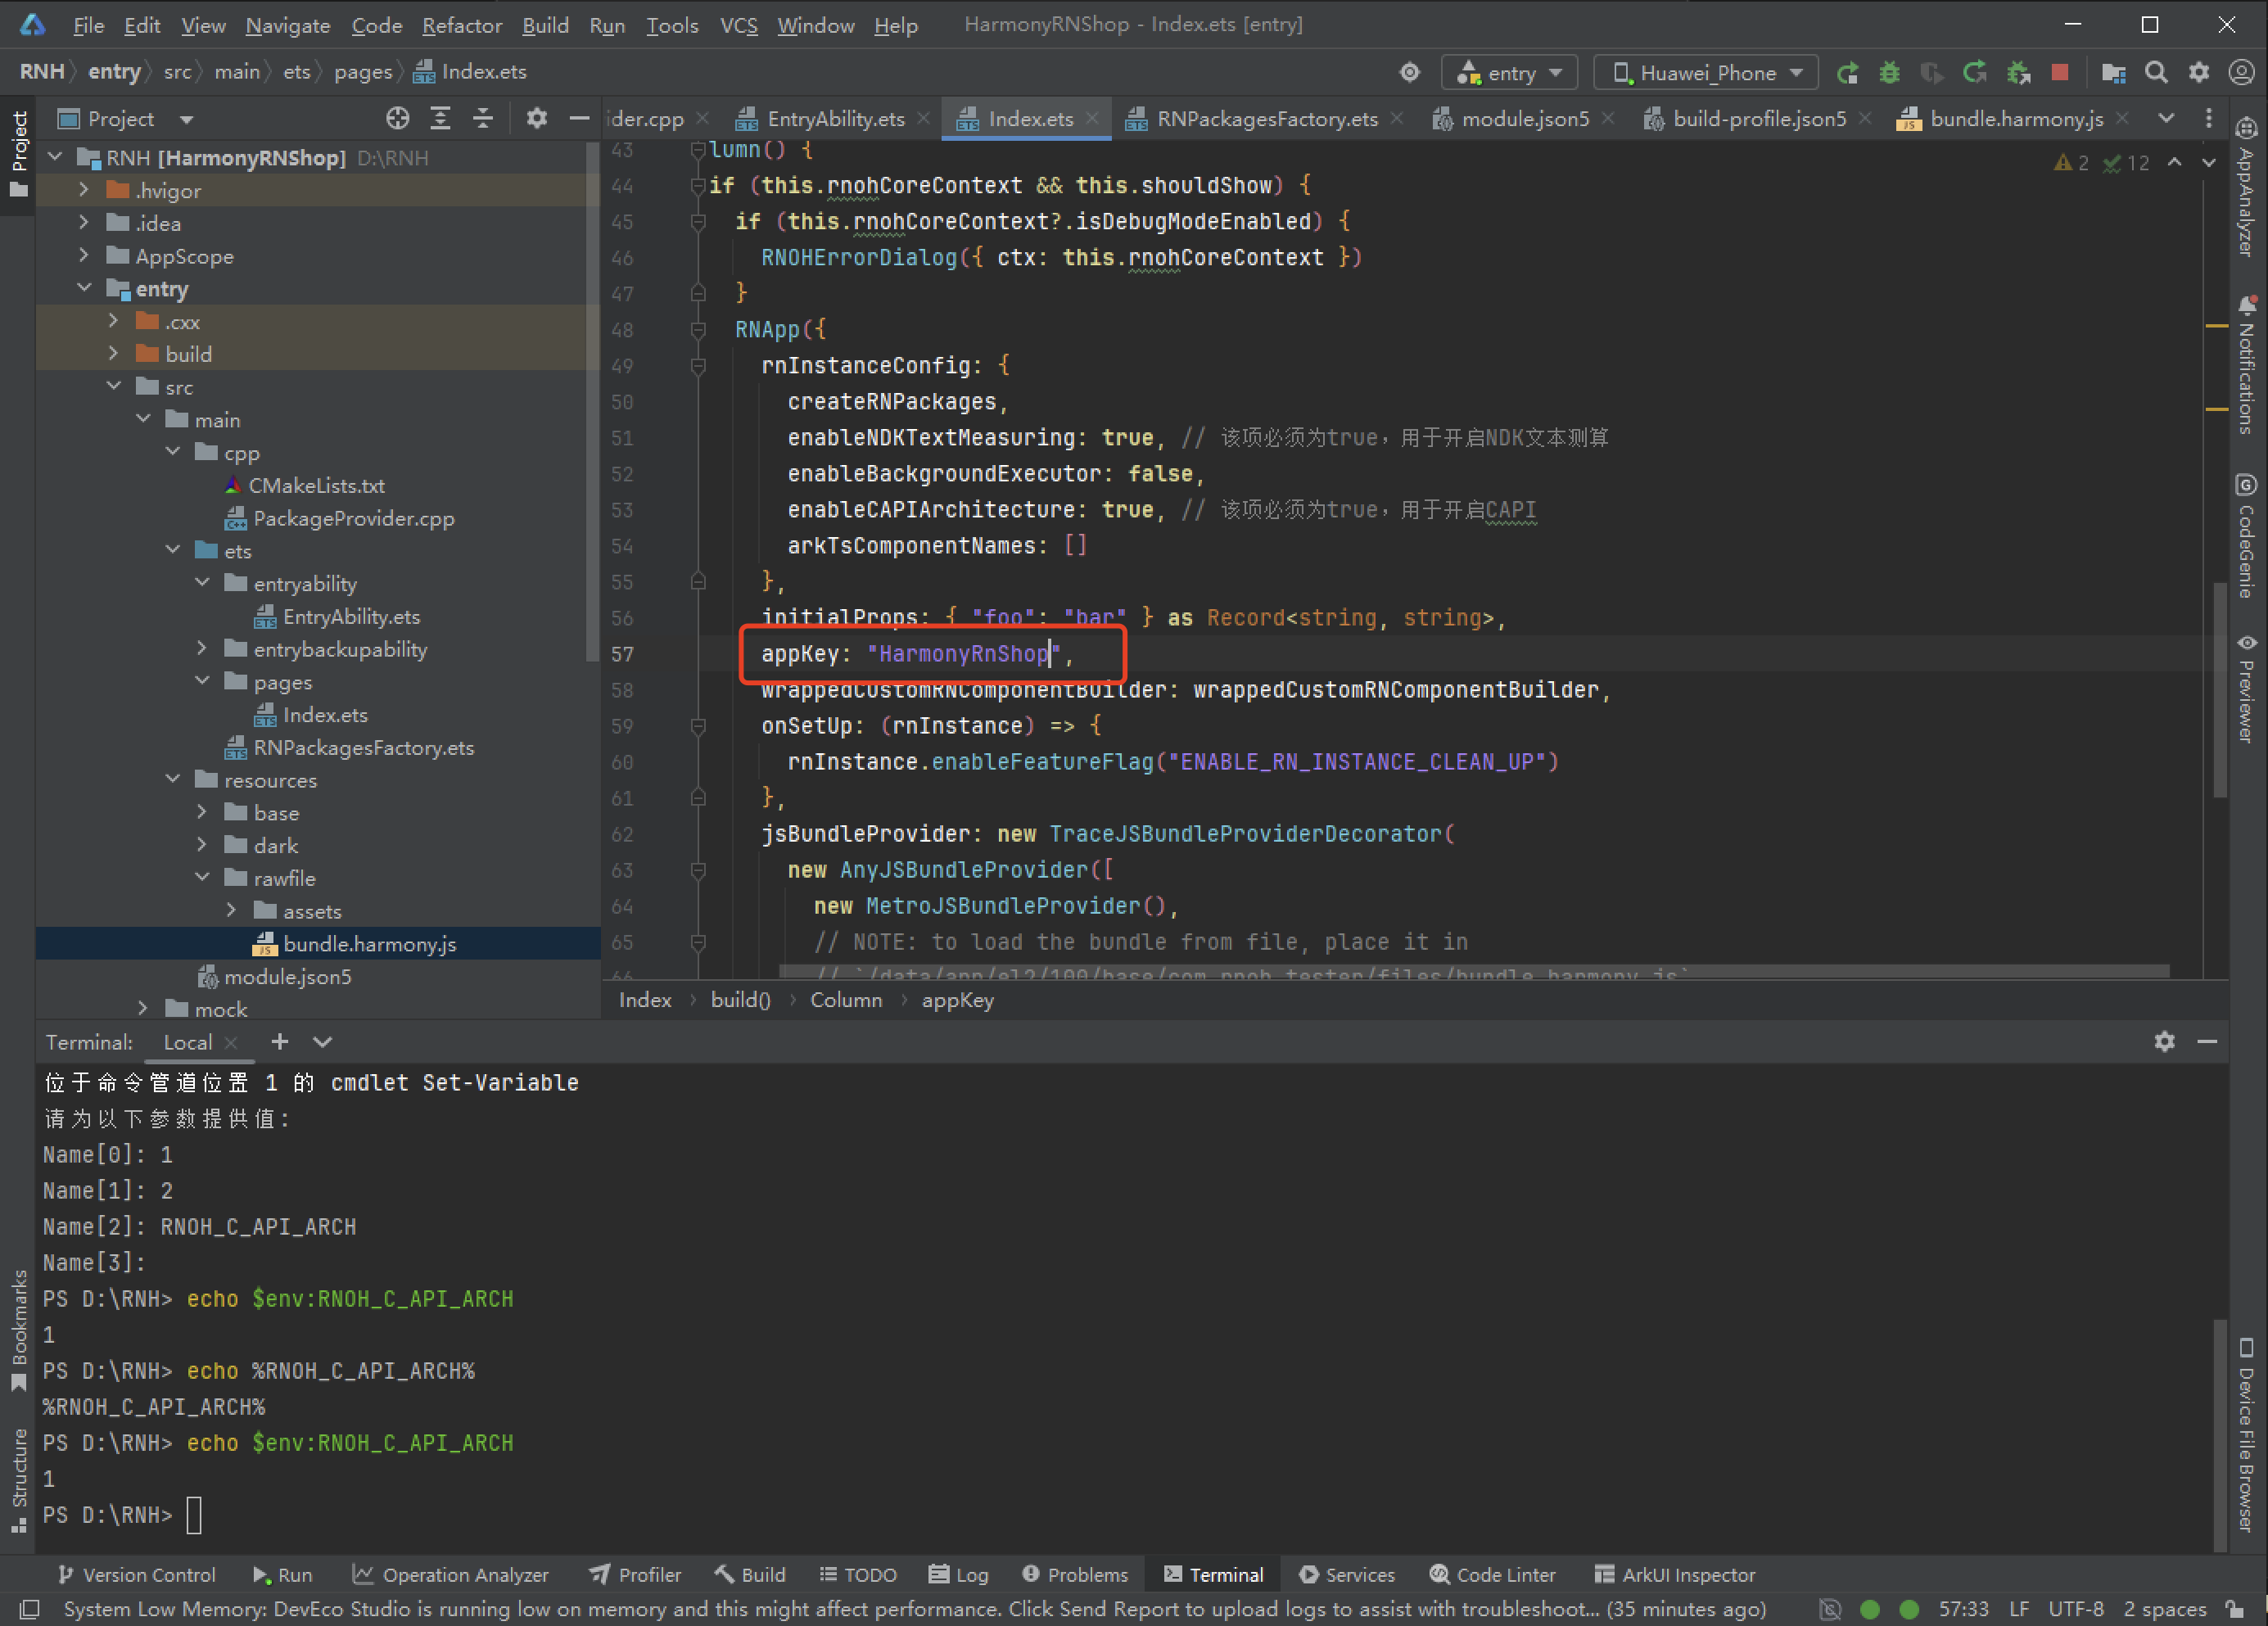Open the CodeGenie side panel

tap(2246, 537)
